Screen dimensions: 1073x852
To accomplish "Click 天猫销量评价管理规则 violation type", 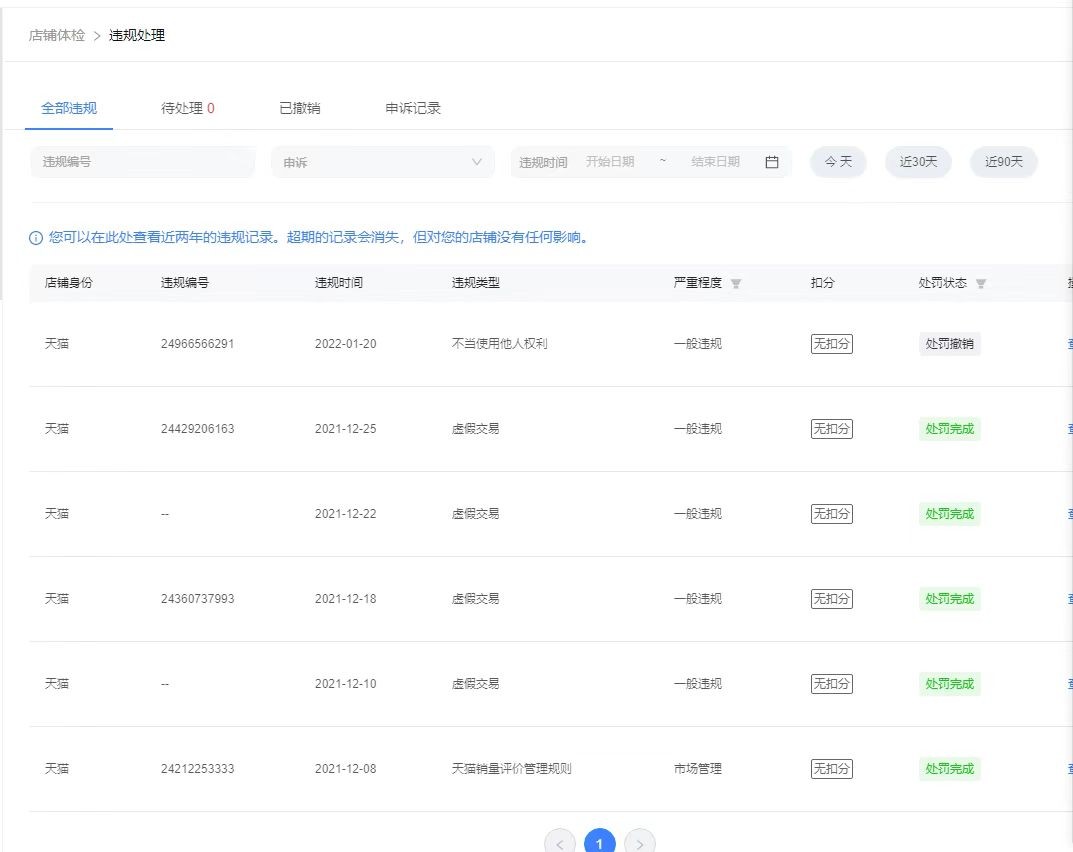I will 511,769.
